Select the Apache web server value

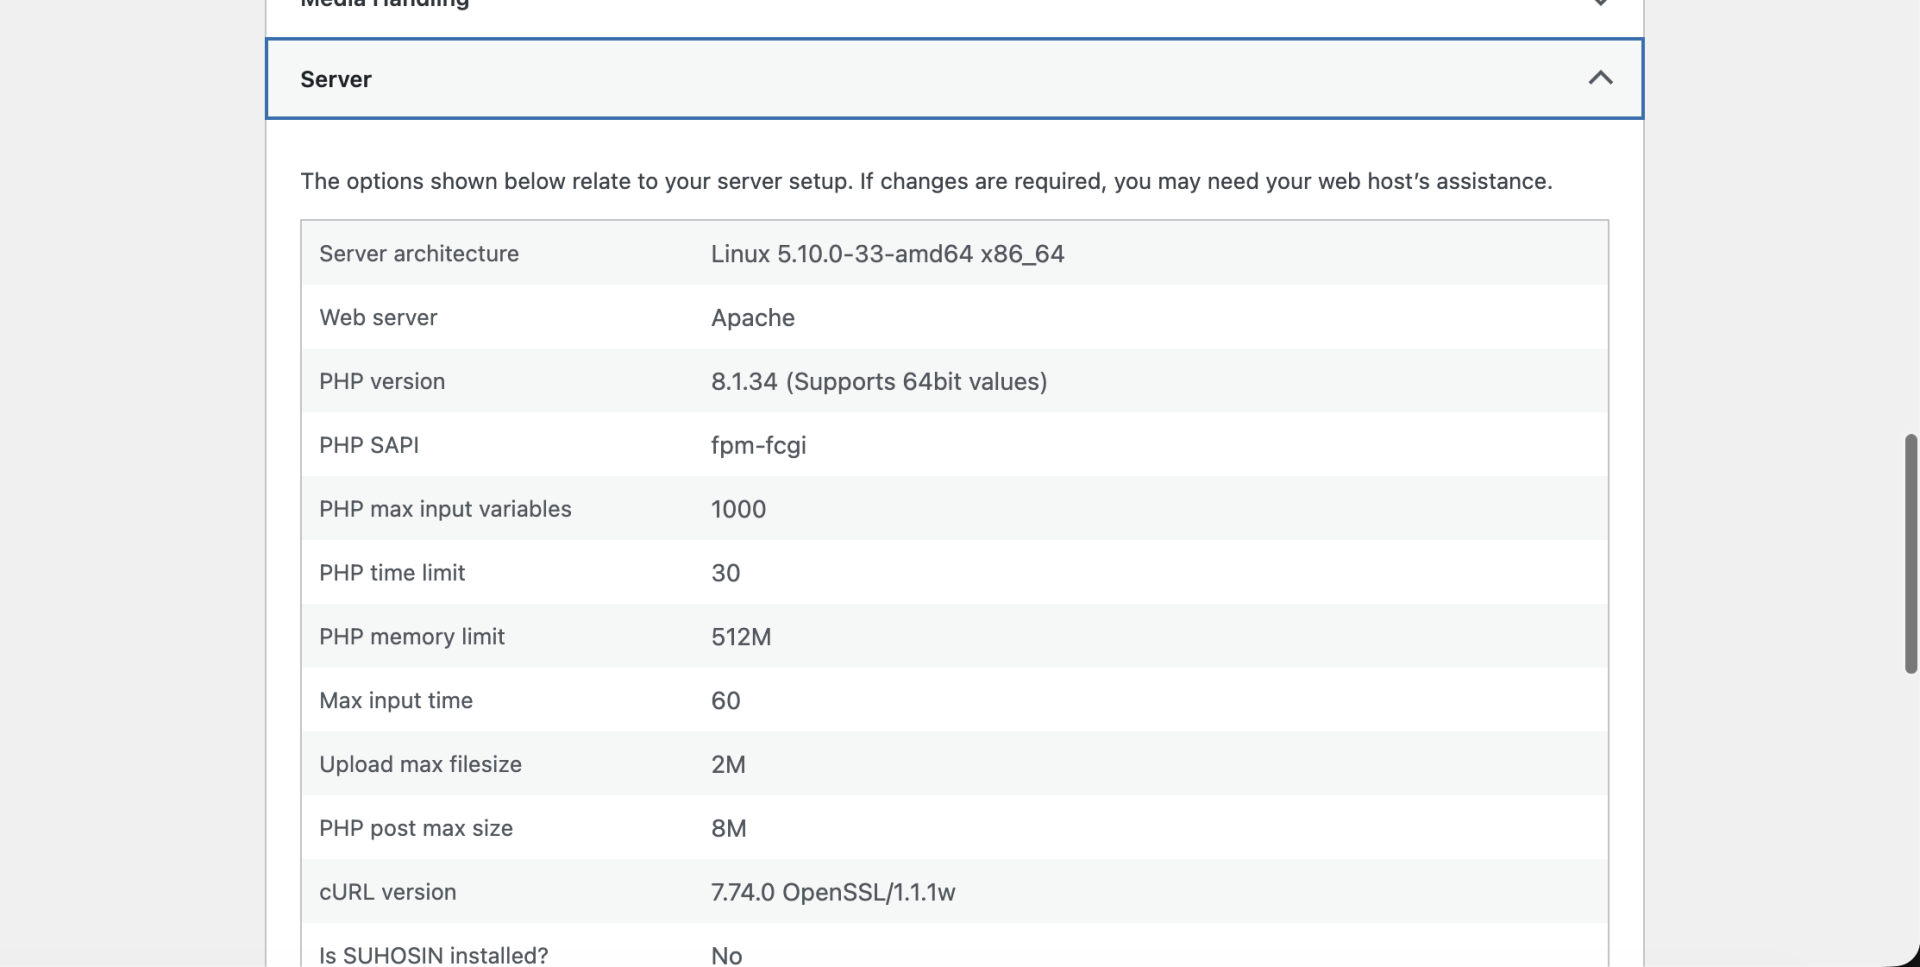752,318
